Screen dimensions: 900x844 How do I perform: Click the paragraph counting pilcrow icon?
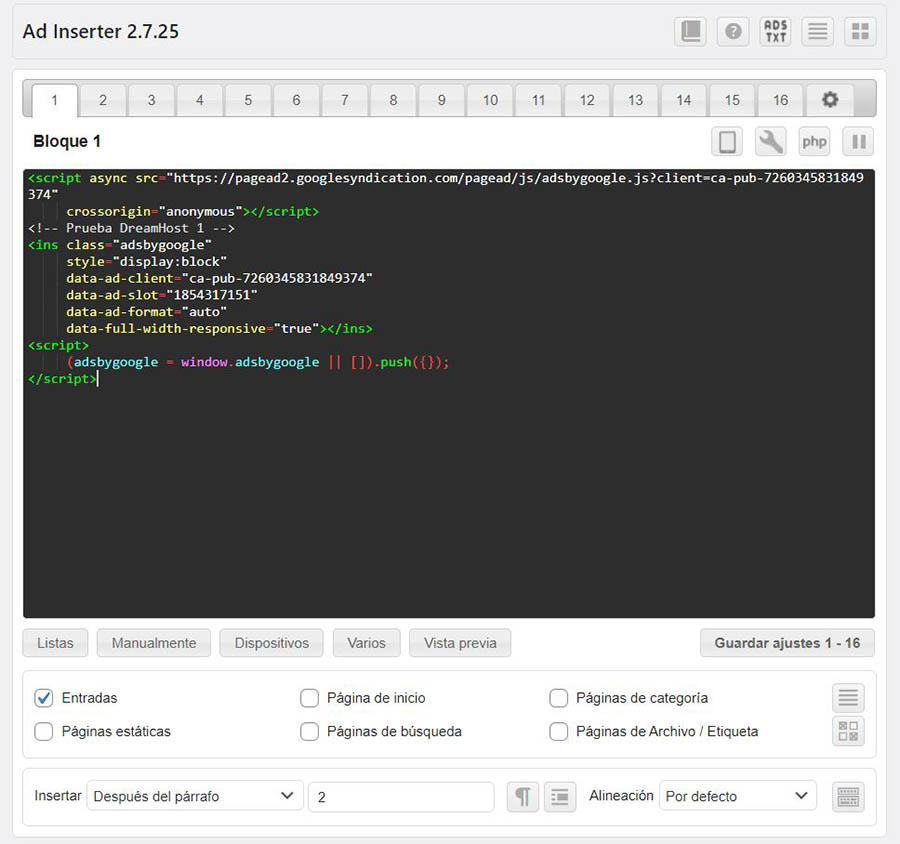(522, 797)
